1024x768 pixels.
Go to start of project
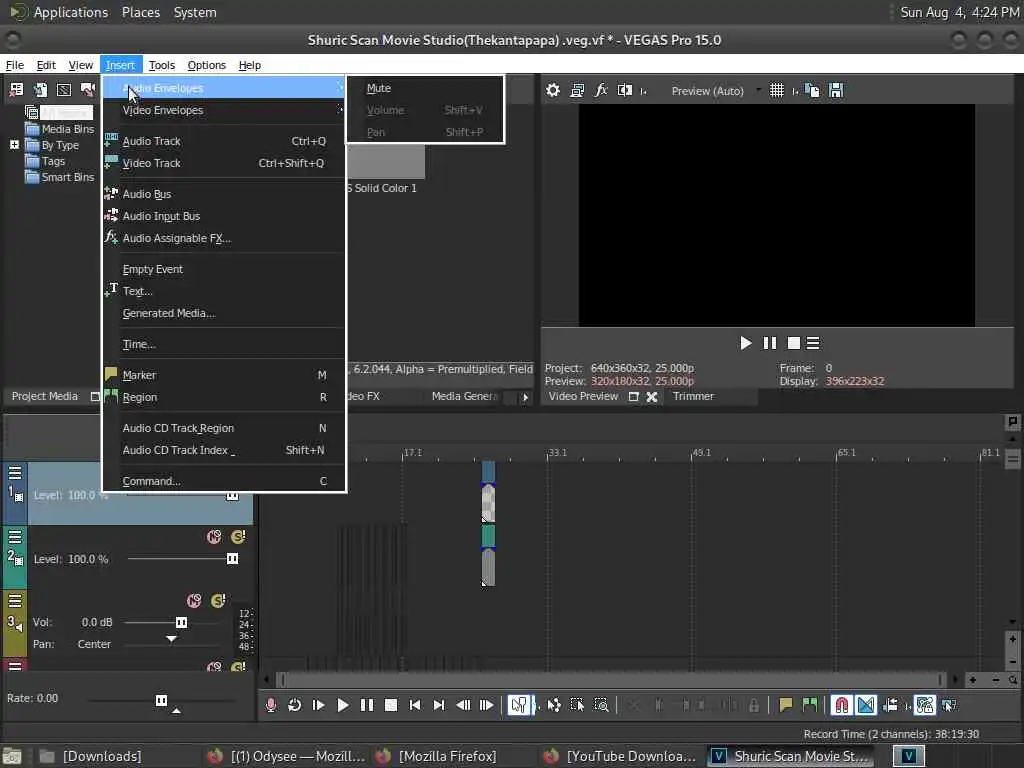[x=415, y=705]
